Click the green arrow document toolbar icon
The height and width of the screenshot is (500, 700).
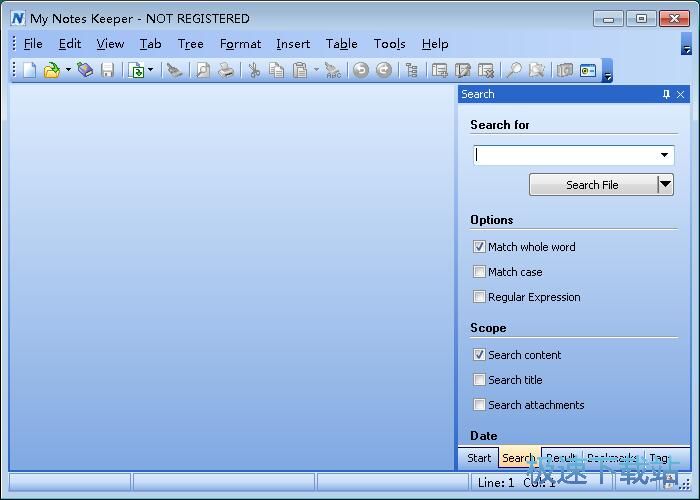coord(136,70)
